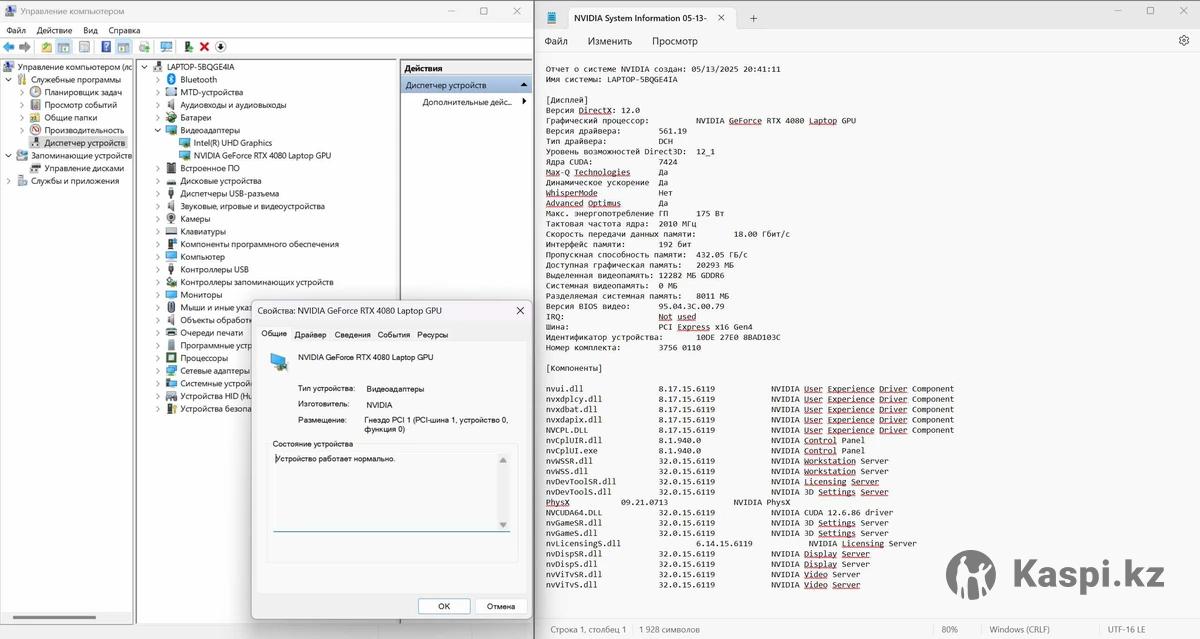Viewport: 1200px width, 639px height.
Task: Open the Изменить menu in Notepad
Action: pos(610,41)
